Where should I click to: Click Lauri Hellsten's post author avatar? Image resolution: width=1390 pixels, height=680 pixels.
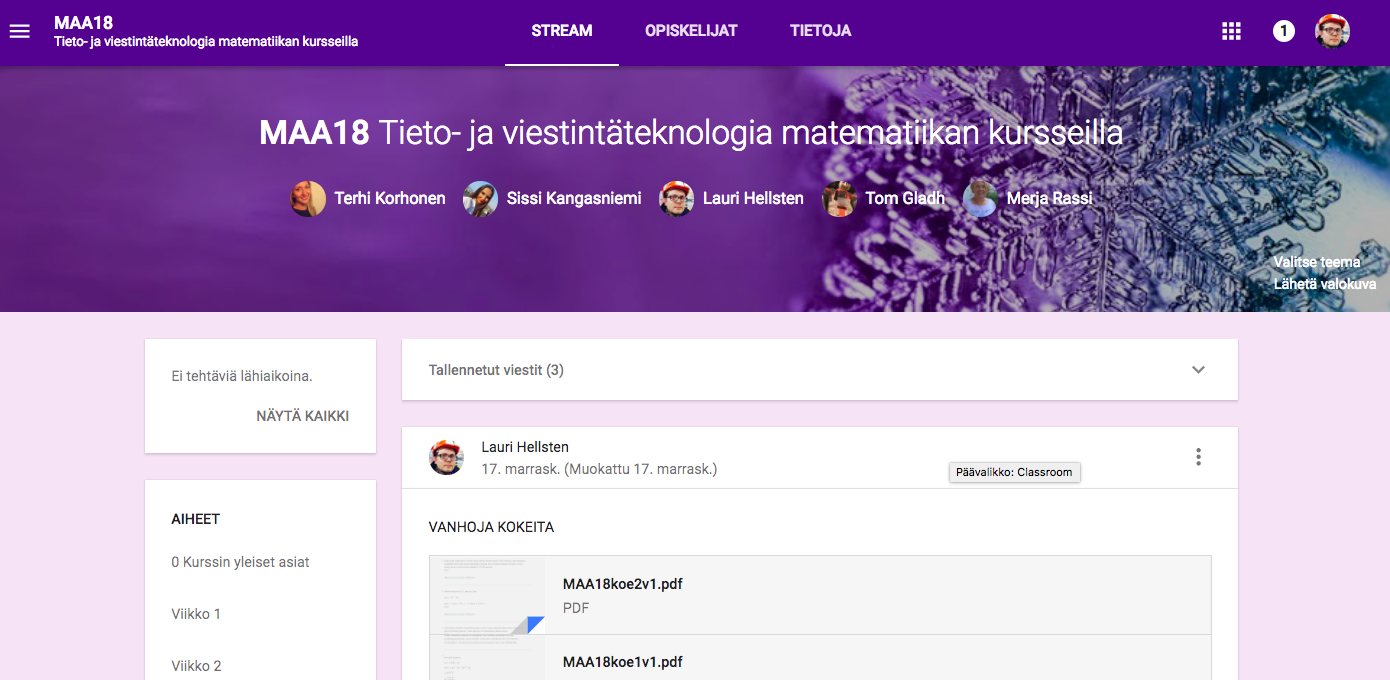pyautogui.click(x=447, y=457)
